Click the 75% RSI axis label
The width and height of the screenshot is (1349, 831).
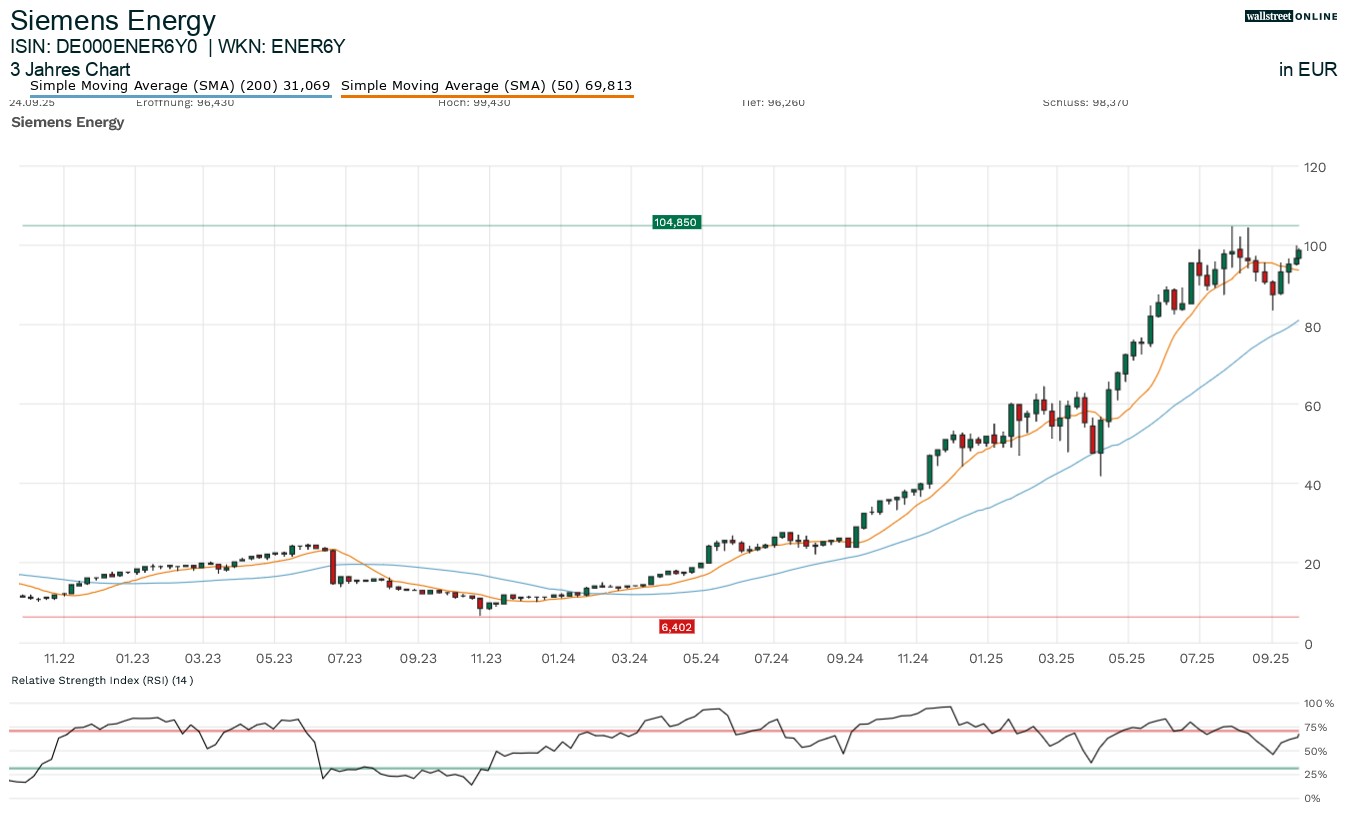1317,727
